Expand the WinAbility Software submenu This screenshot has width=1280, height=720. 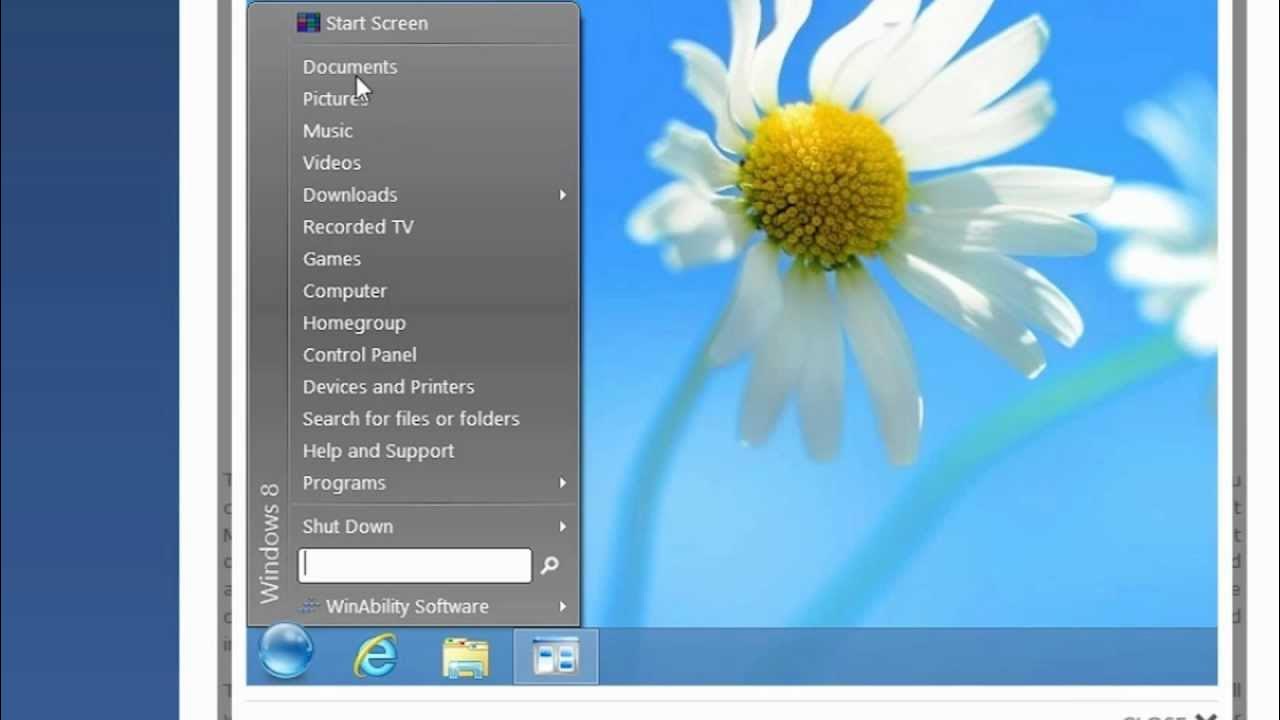(562, 607)
